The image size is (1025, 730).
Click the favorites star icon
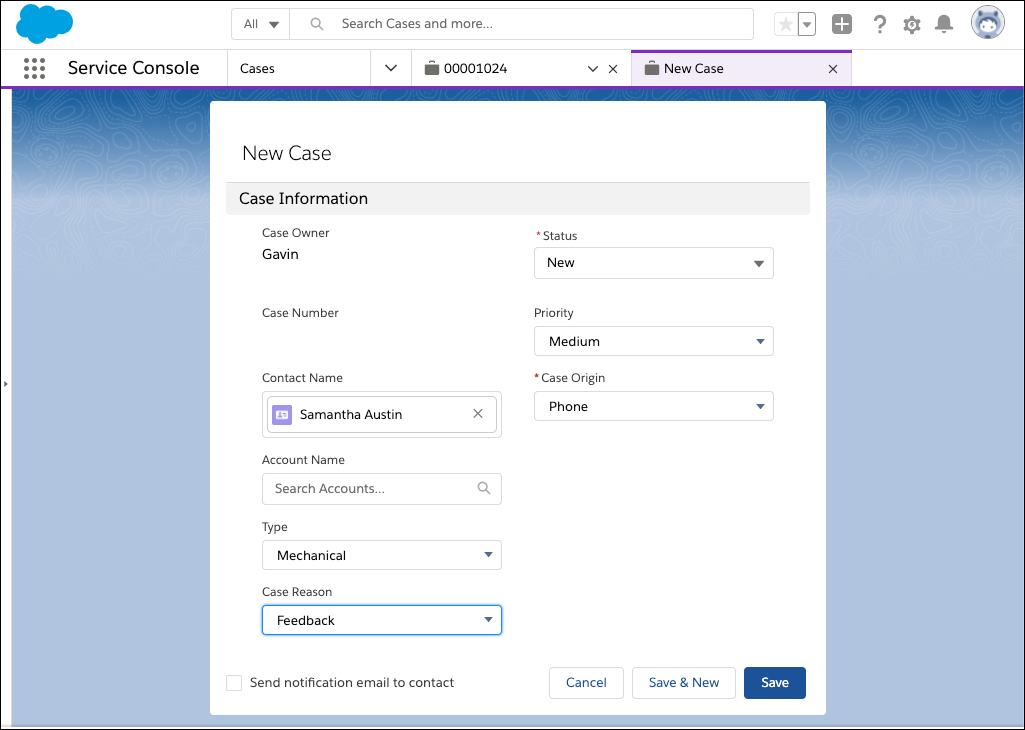click(786, 25)
